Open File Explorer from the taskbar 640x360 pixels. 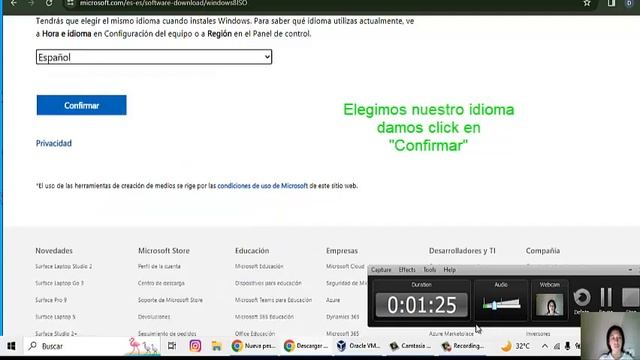pos(216,346)
